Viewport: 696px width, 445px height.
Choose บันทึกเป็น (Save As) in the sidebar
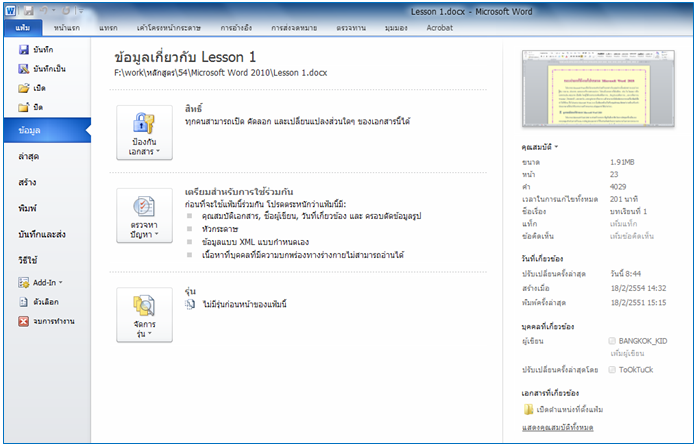point(42,69)
